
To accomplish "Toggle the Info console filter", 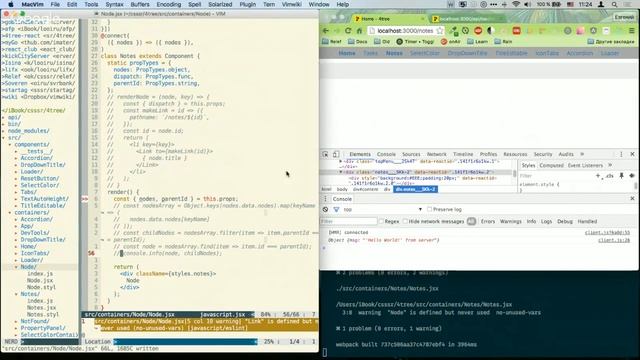I will [531, 221].
